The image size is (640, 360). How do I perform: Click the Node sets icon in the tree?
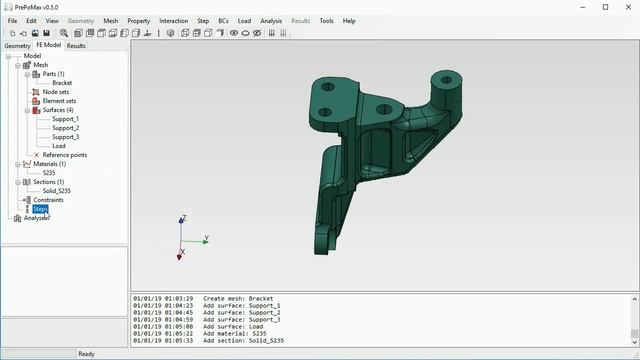[x=36, y=92]
